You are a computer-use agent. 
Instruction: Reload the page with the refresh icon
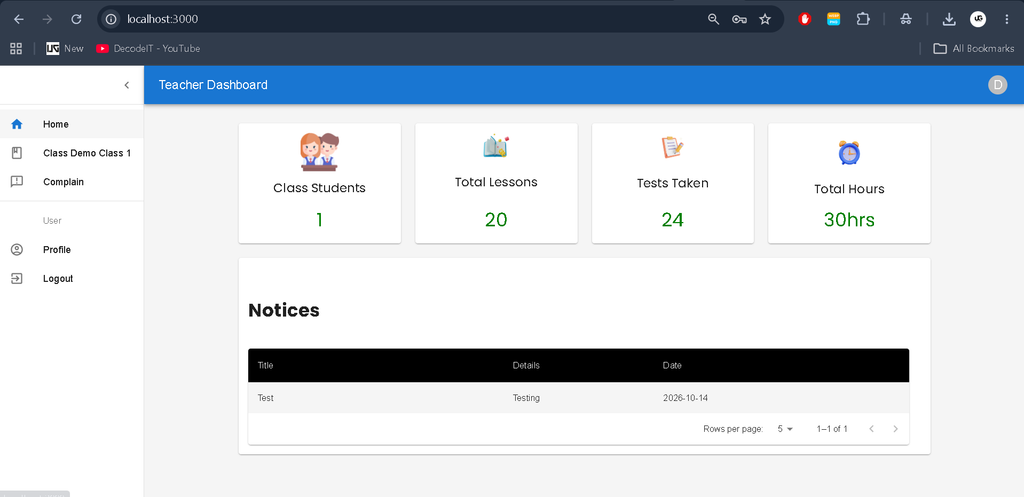(76, 20)
